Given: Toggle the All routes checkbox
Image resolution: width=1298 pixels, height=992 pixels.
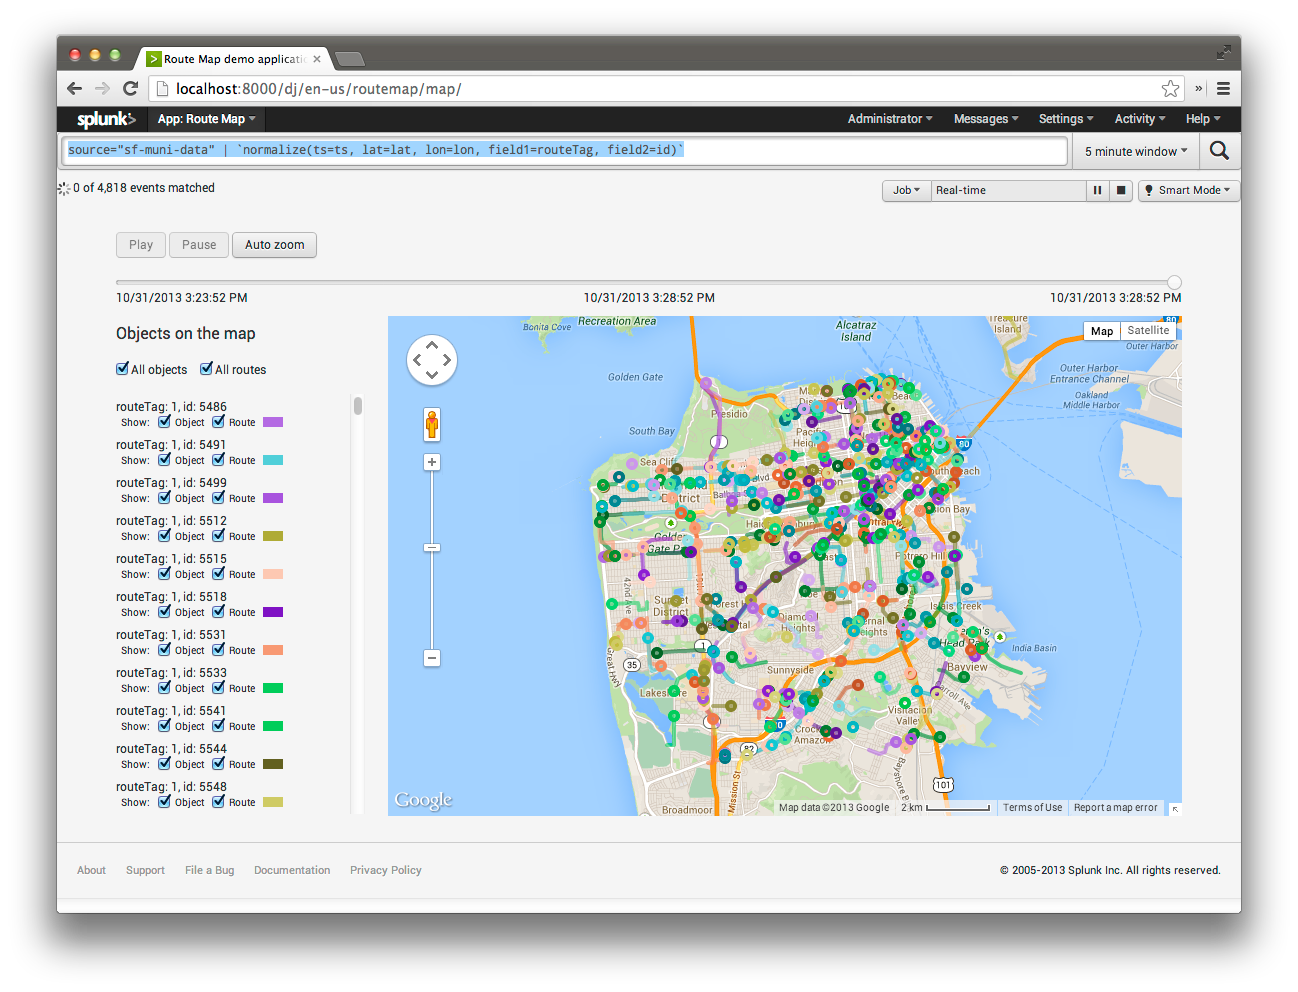Looking at the screenshot, I should pyautogui.click(x=207, y=369).
